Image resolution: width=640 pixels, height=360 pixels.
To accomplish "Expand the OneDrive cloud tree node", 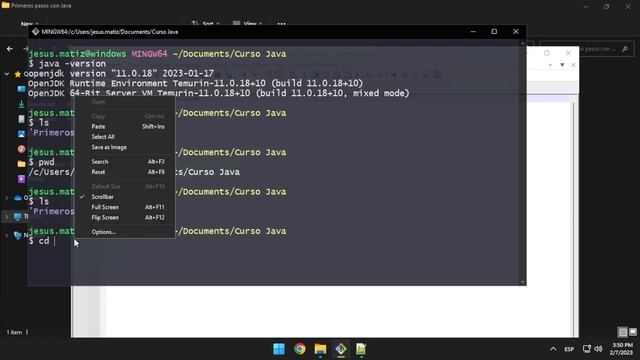I will pos(7,198).
